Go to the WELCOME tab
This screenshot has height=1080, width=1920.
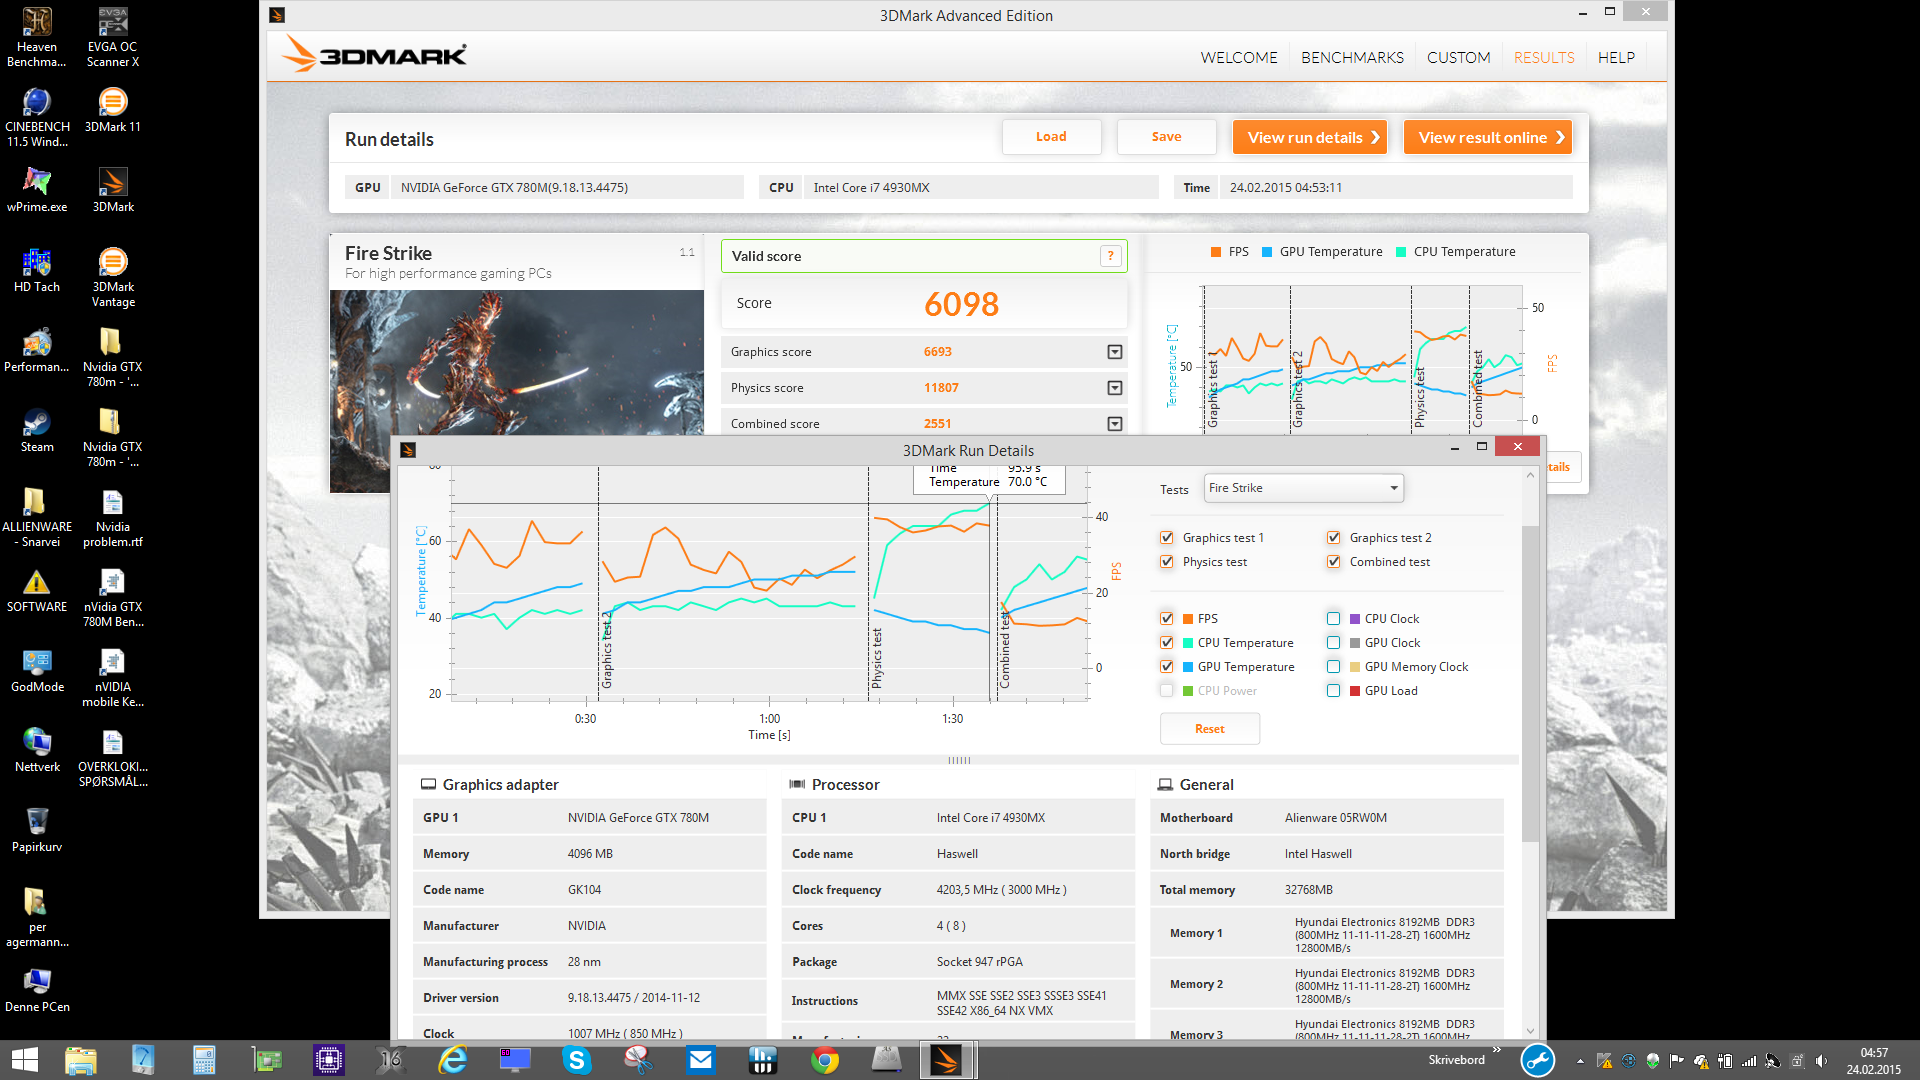coord(1239,58)
